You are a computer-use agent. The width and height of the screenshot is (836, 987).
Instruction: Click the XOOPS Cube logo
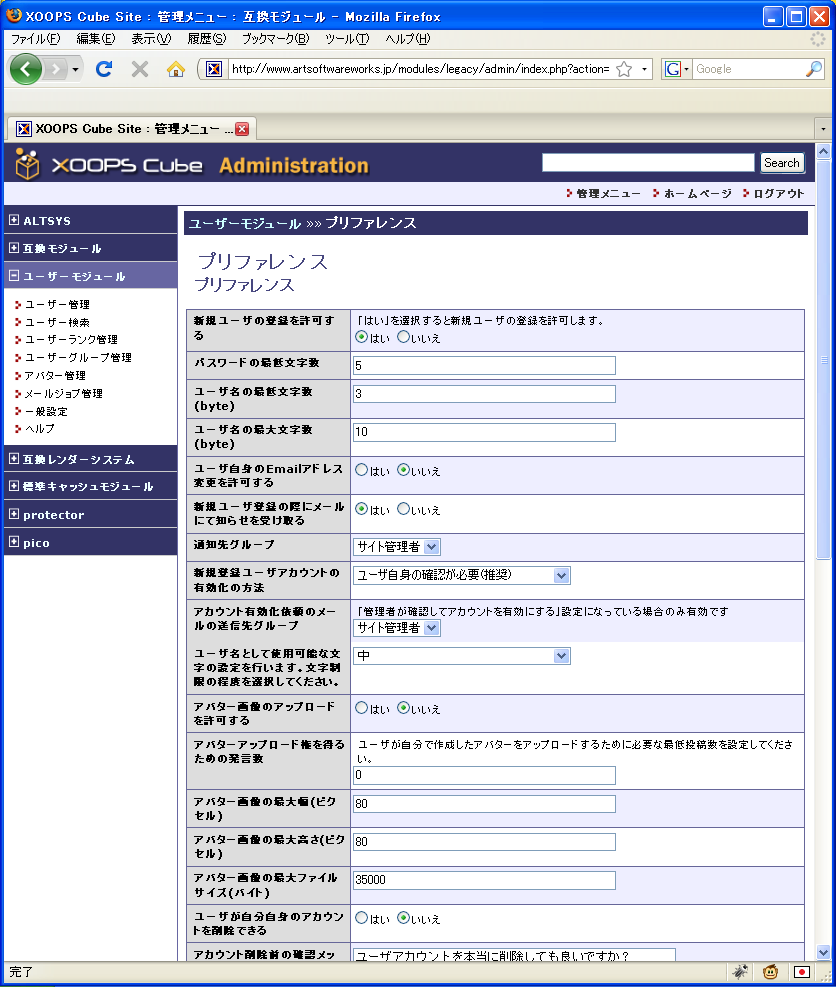(x=109, y=164)
